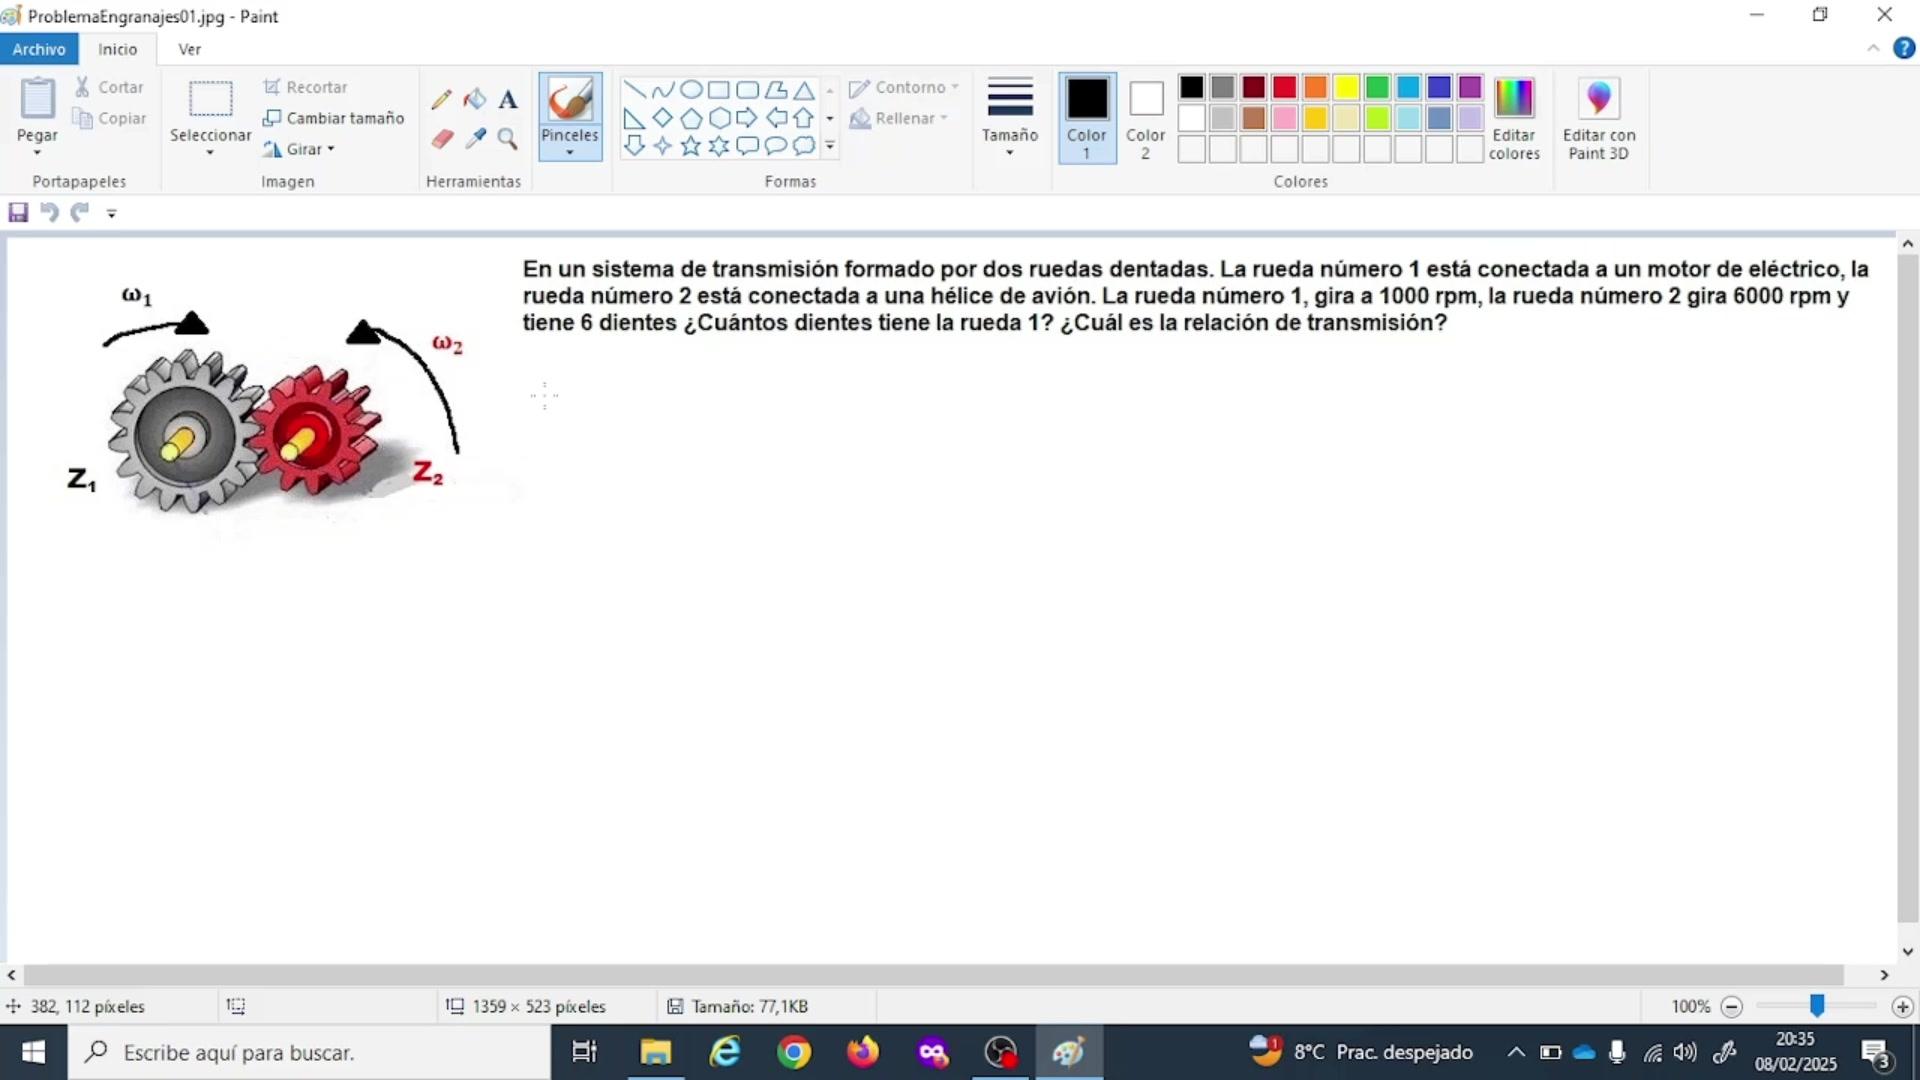Image resolution: width=1920 pixels, height=1080 pixels.
Task: Toggle Color 1 as active color
Action: point(1087,117)
